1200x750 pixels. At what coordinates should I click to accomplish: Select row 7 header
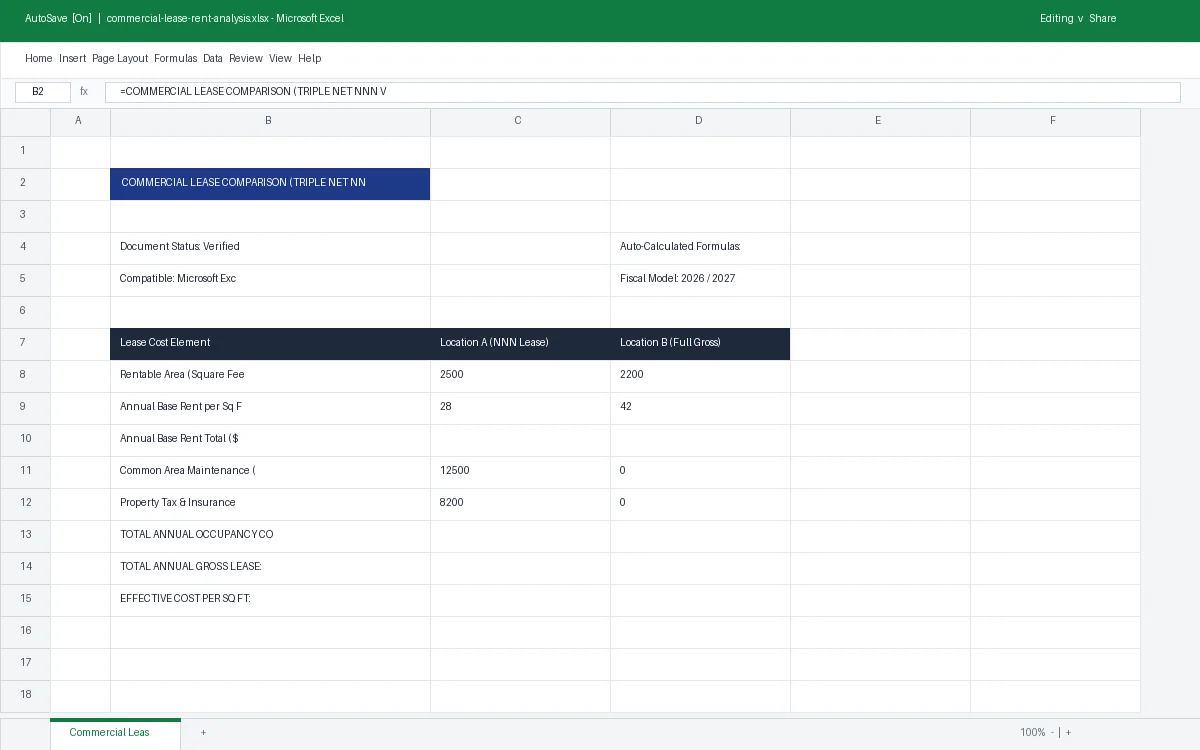[25, 343]
